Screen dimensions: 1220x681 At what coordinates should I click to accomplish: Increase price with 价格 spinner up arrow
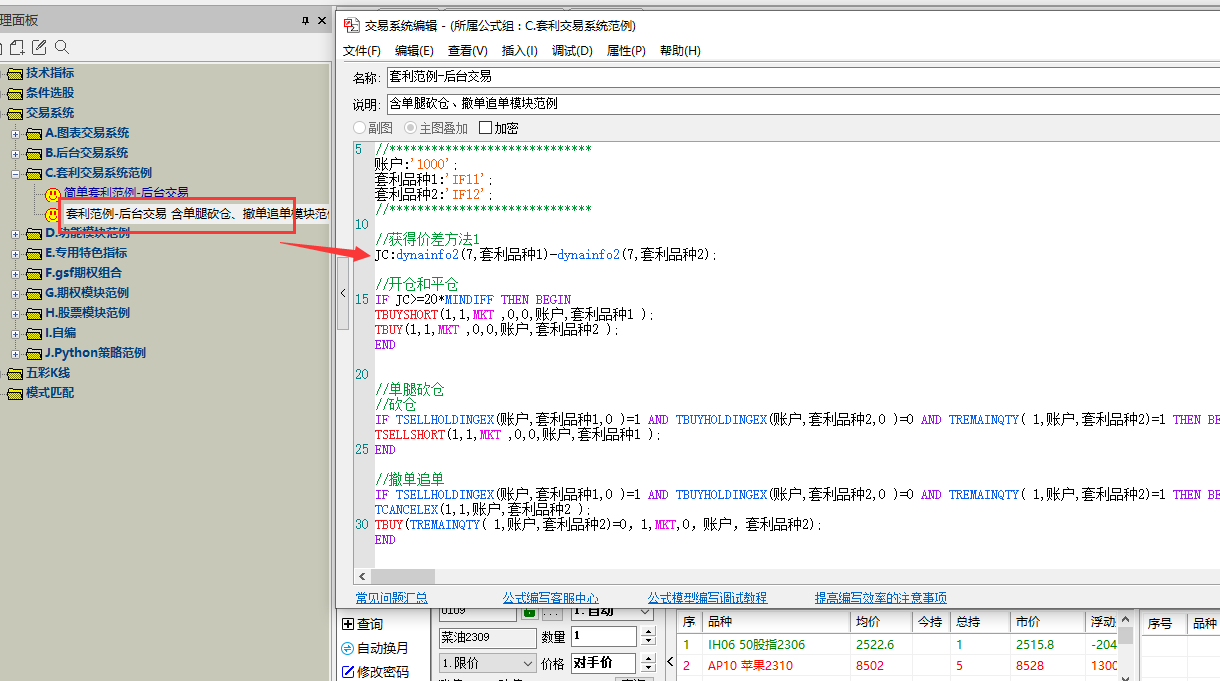pos(648,658)
